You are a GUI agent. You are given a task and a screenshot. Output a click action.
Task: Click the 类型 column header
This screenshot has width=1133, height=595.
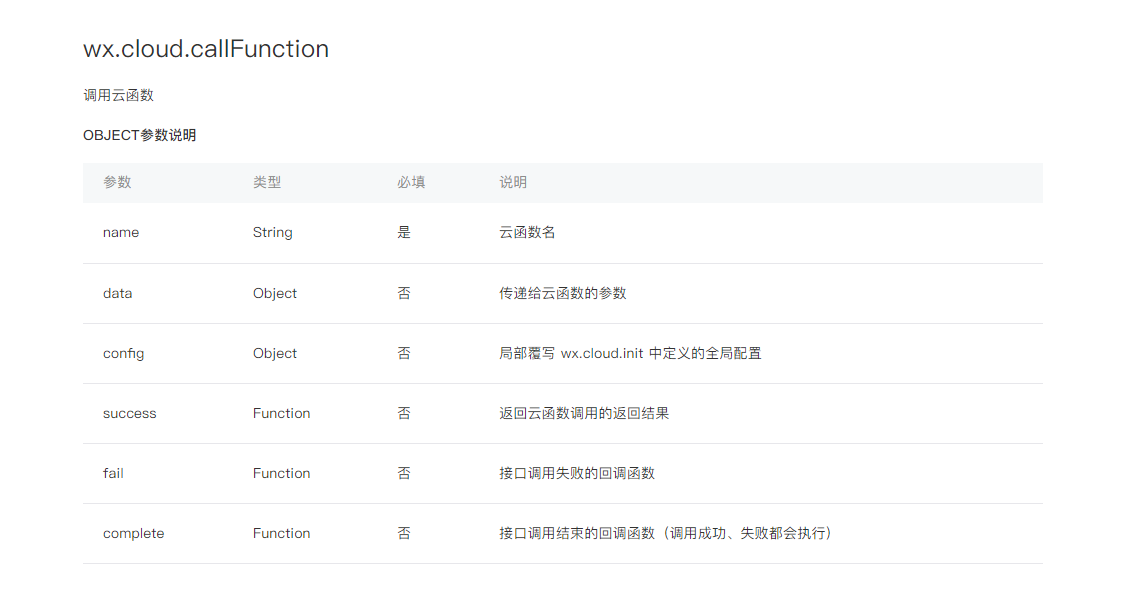(x=267, y=182)
